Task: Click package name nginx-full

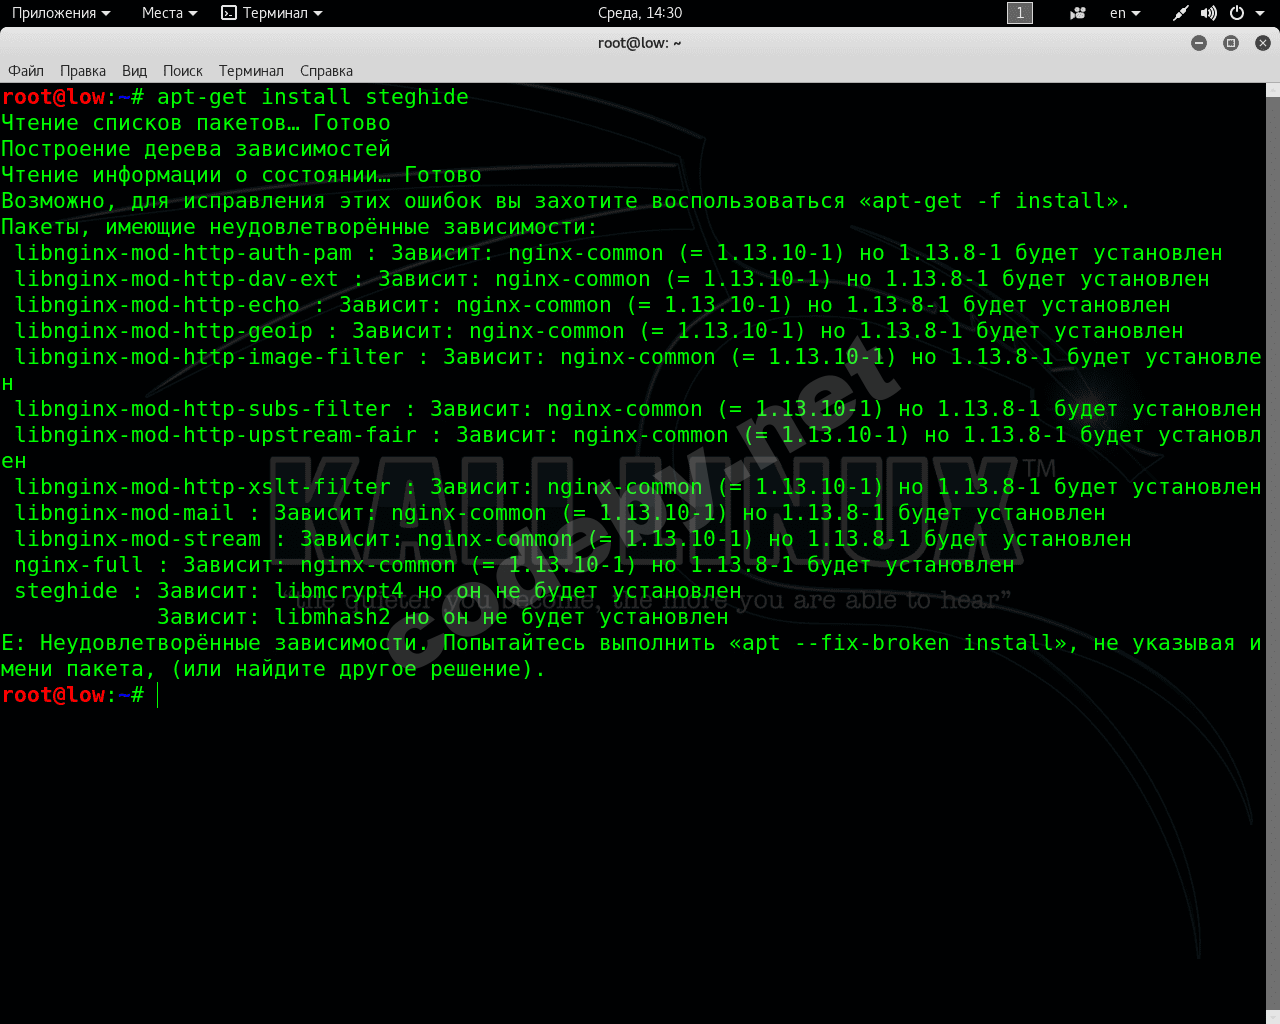Action: (x=79, y=565)
